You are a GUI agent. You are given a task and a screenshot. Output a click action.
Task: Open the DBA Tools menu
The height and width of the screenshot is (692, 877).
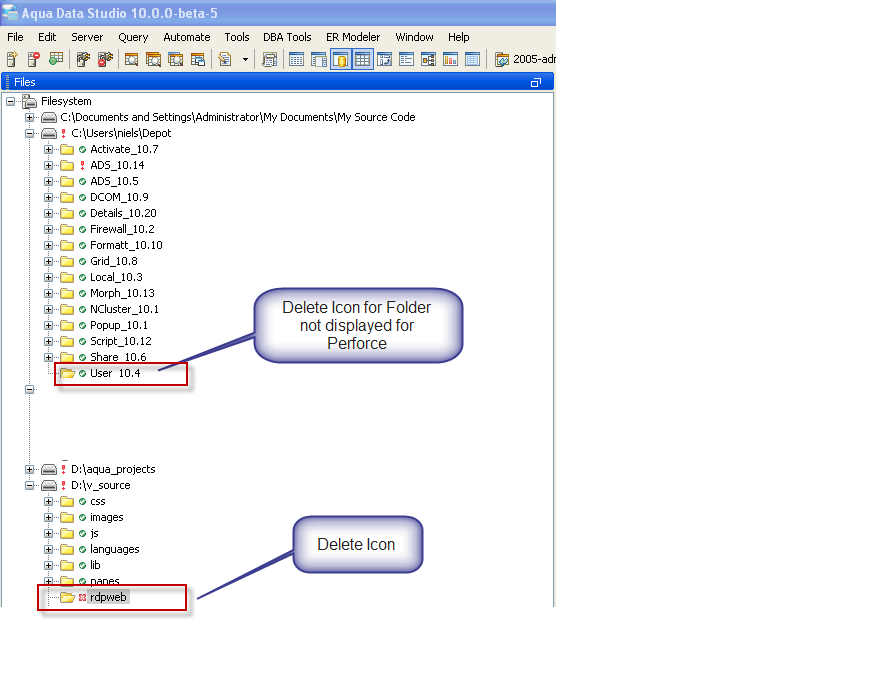[x=287, y=37]
